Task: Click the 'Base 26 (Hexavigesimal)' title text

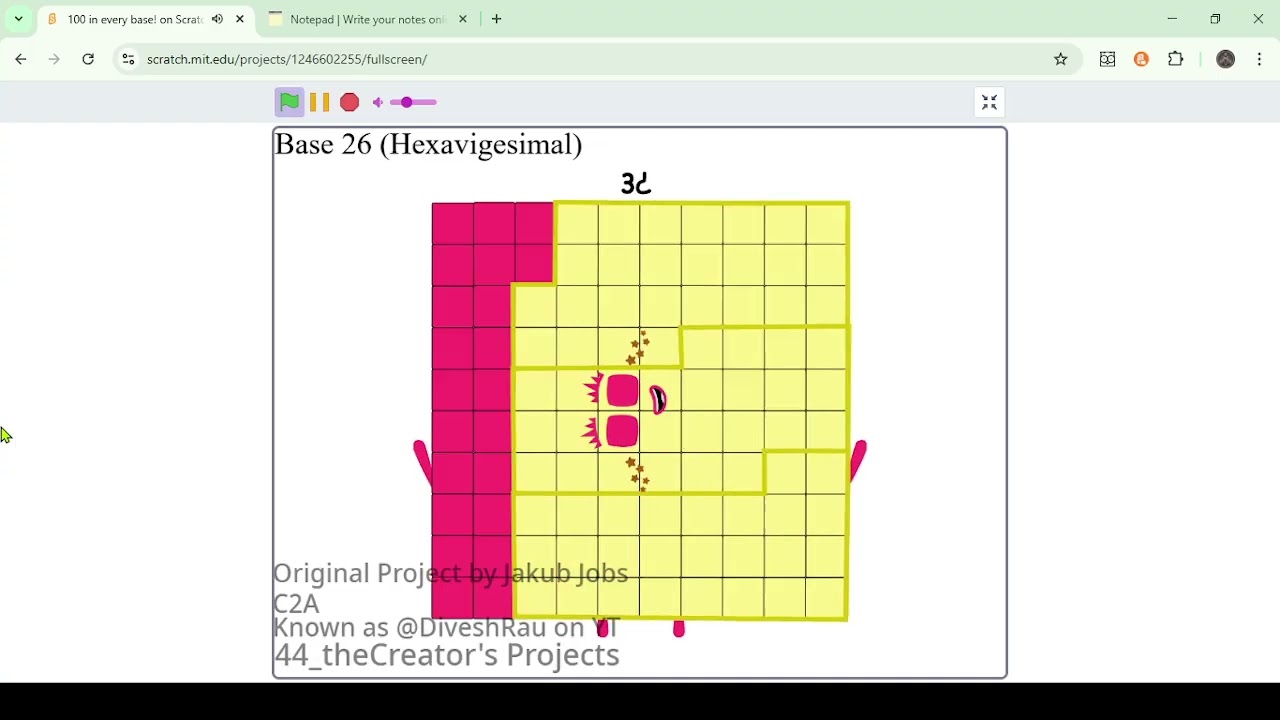Action: click(428, 145)
